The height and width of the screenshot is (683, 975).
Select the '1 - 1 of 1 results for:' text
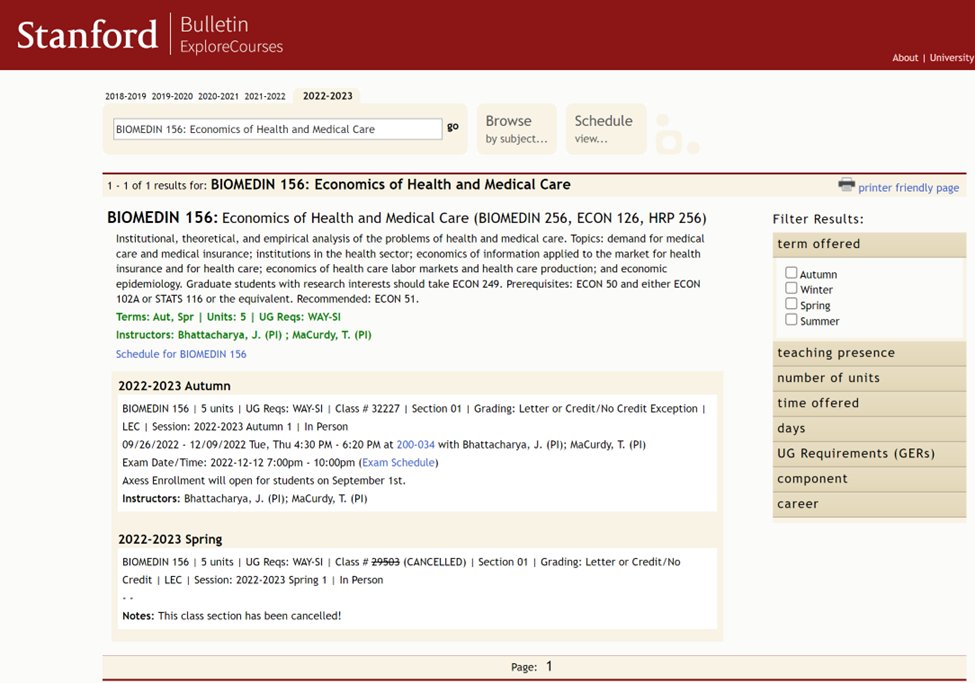(x=157, y=185)
